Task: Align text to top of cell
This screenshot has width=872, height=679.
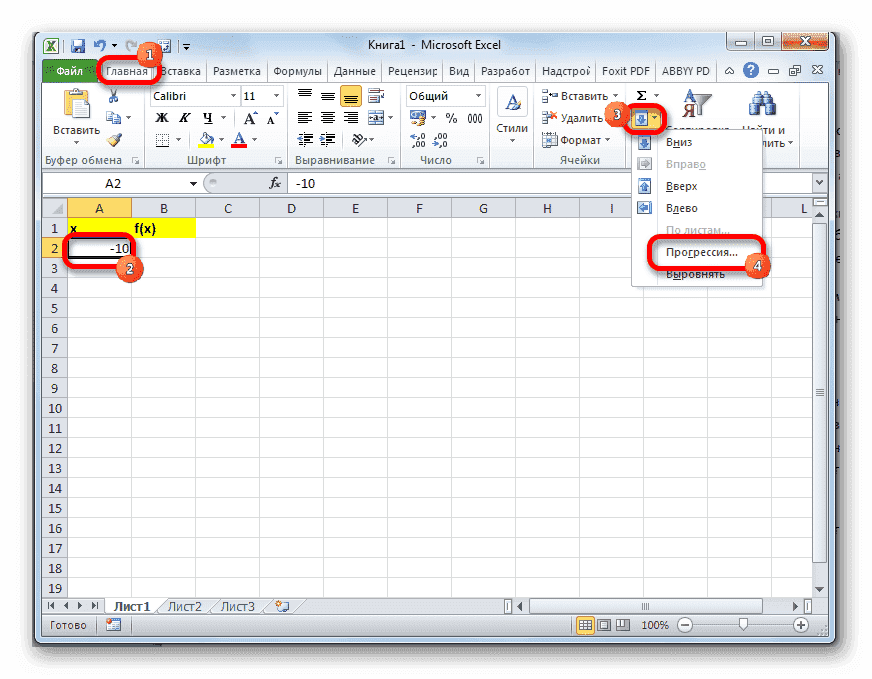Action: tap(305, 96)
